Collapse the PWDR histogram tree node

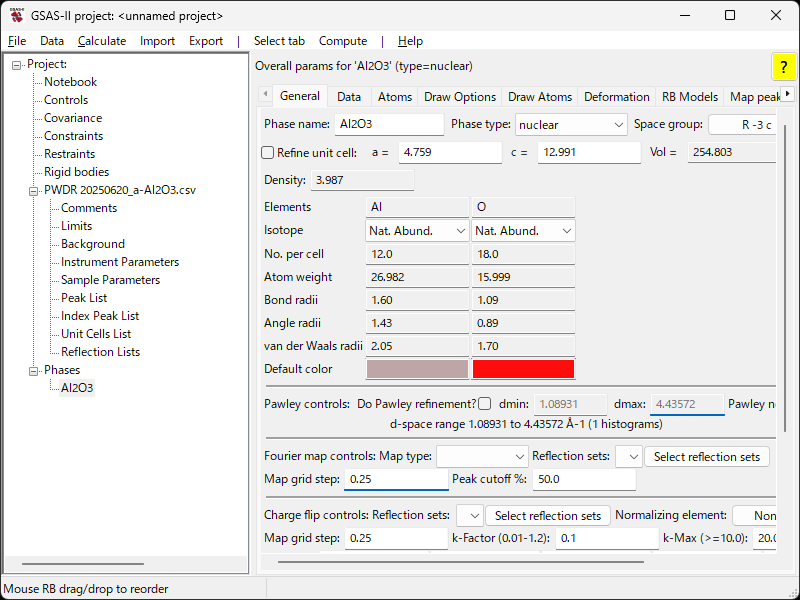34,190
